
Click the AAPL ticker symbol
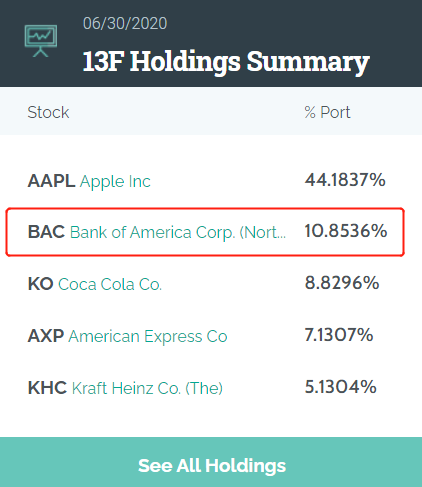[51, 181]
